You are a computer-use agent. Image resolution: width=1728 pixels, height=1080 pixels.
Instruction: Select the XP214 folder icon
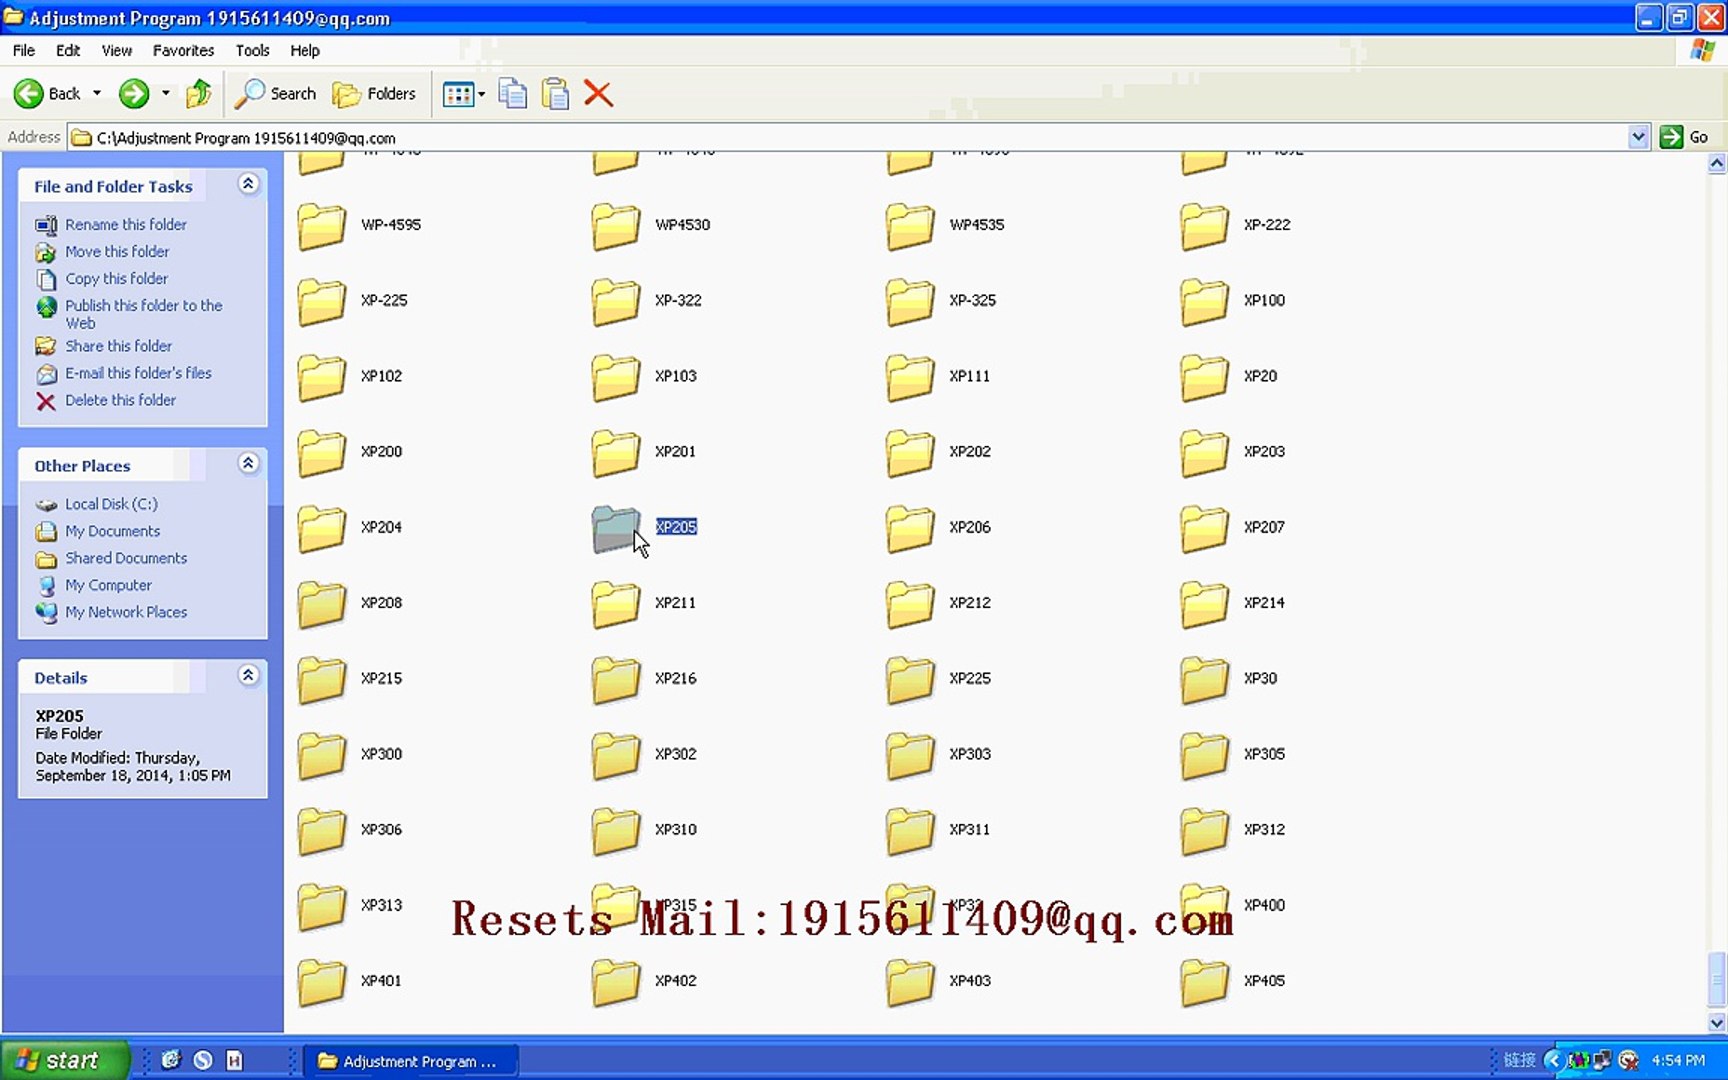click(1204, 604)
